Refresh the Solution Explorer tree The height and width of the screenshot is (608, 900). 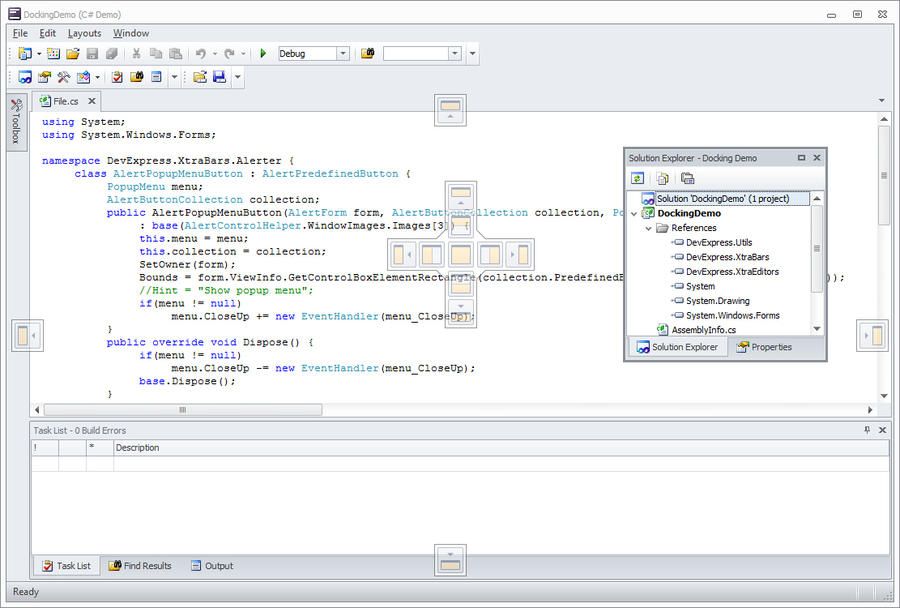tap(639, 179)
